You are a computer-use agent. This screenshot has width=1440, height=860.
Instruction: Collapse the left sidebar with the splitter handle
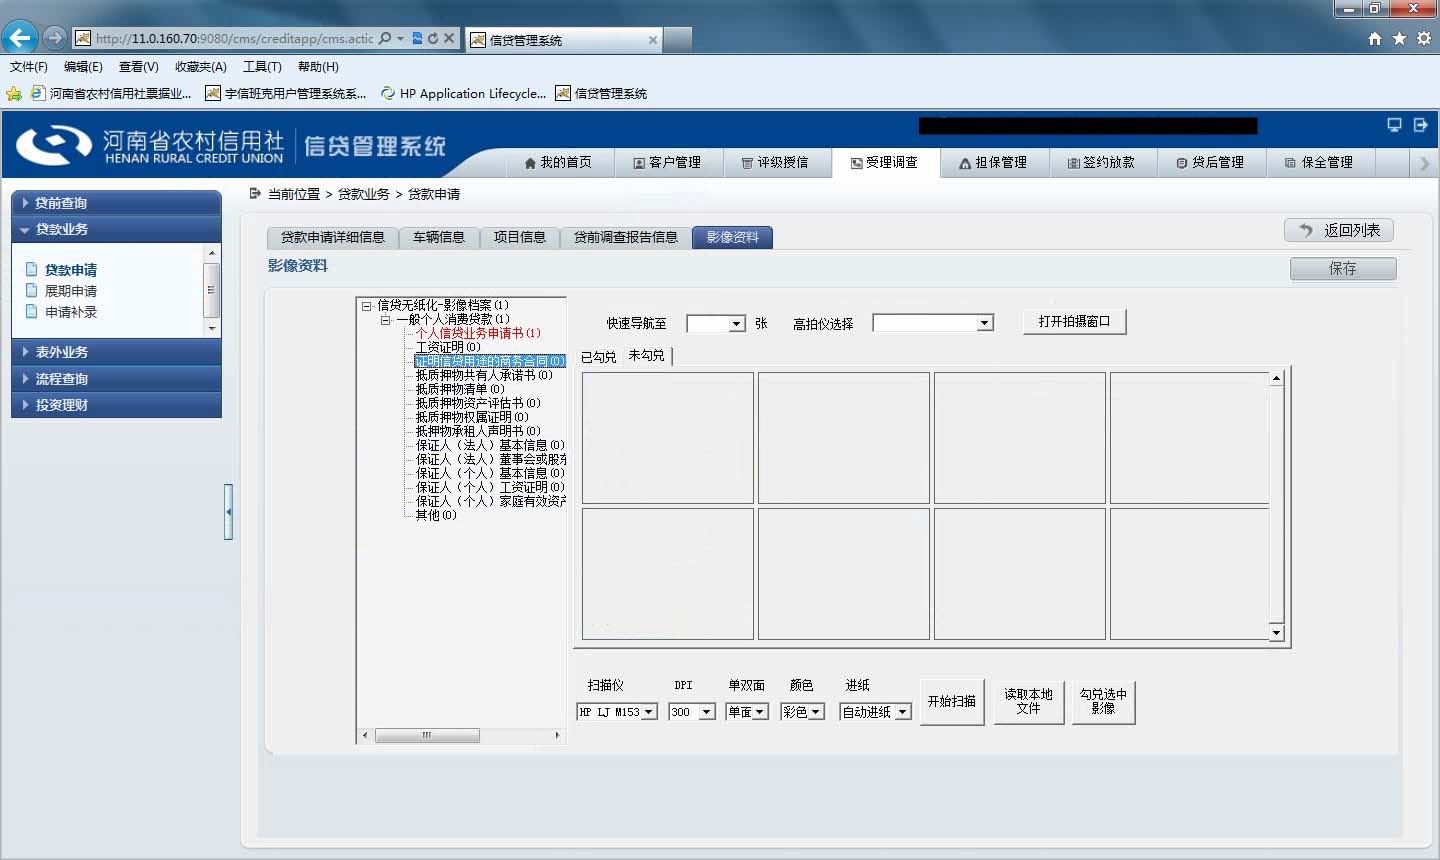(229, 512)
